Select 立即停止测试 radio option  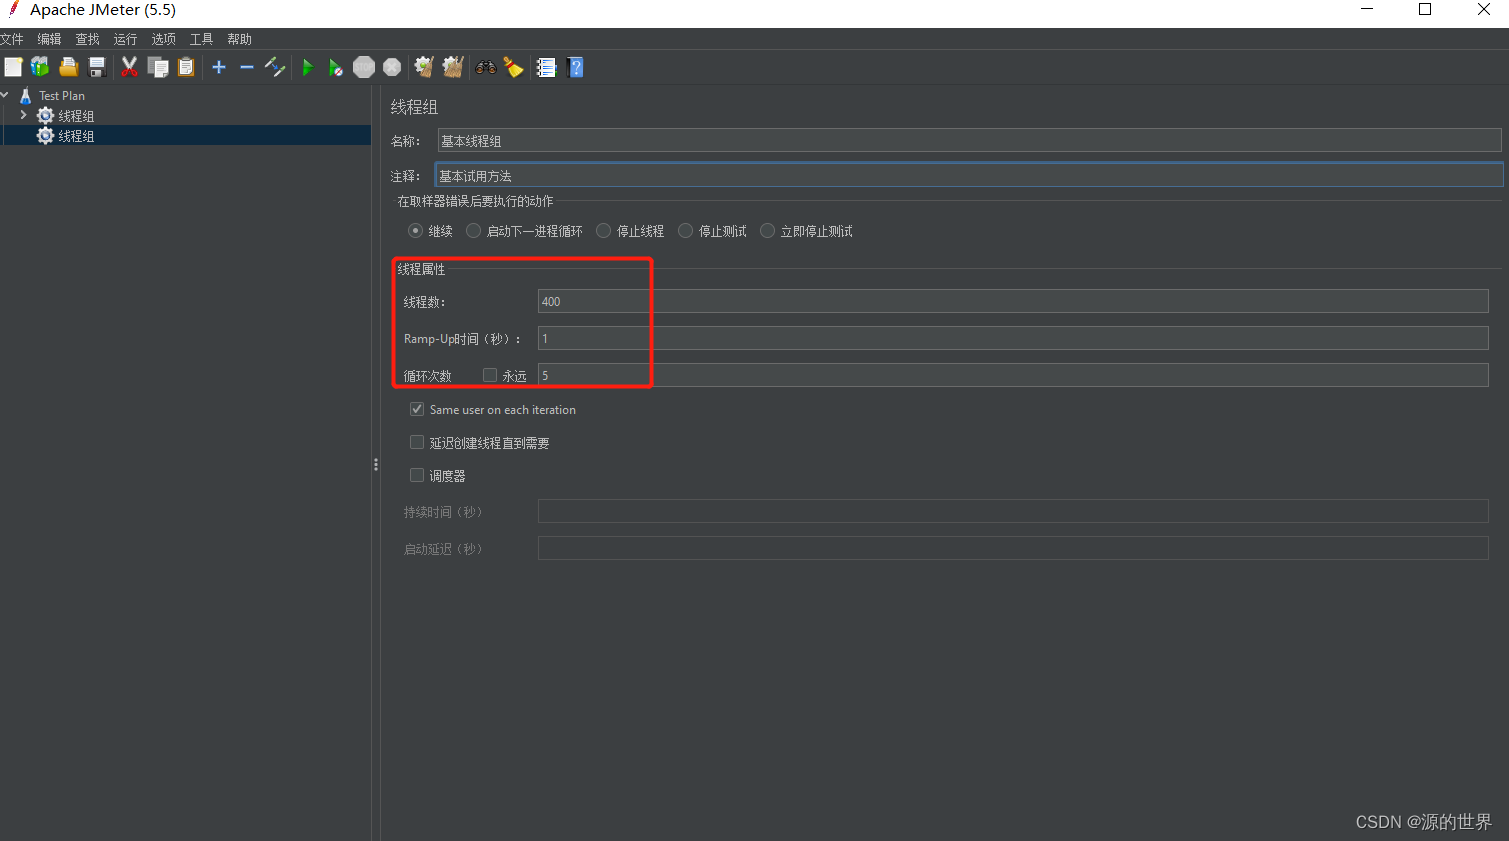click(767, 231)
